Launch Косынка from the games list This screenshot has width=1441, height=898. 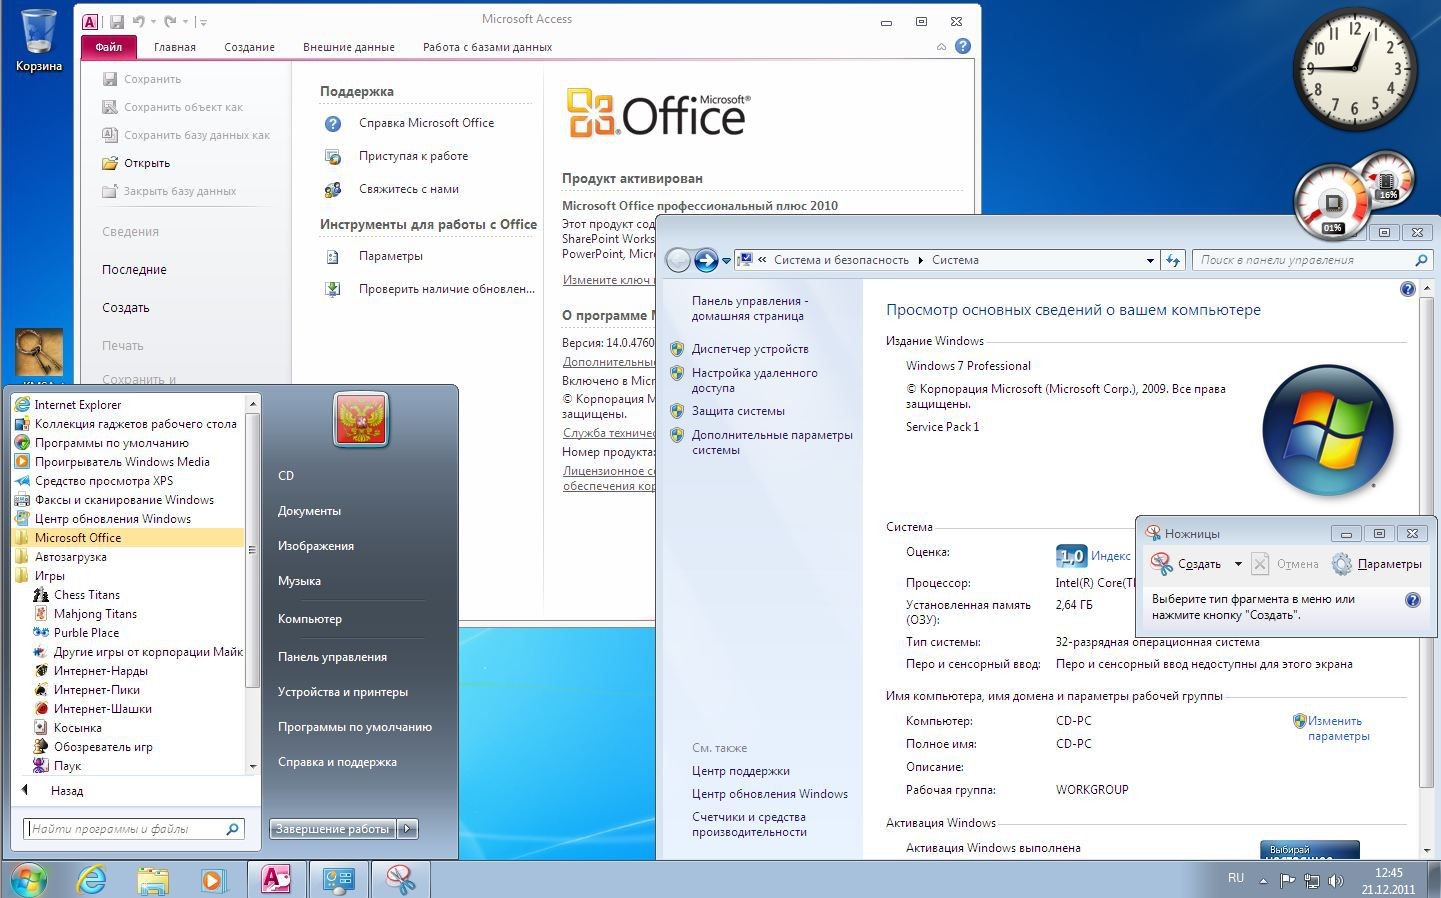pyautogui.click(x=78, y=727)
